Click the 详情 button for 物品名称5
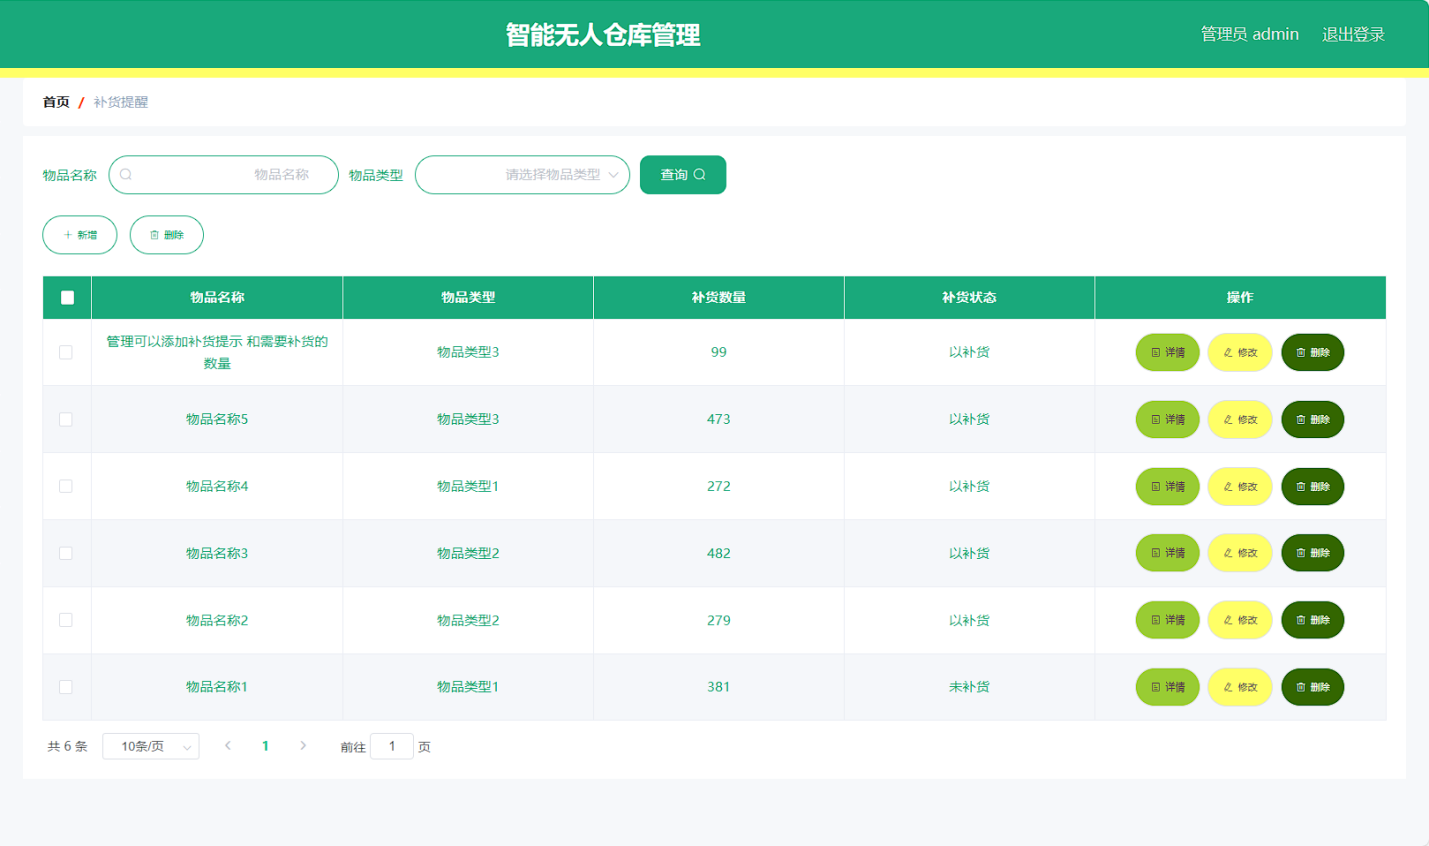 (x=1167, y=419)
